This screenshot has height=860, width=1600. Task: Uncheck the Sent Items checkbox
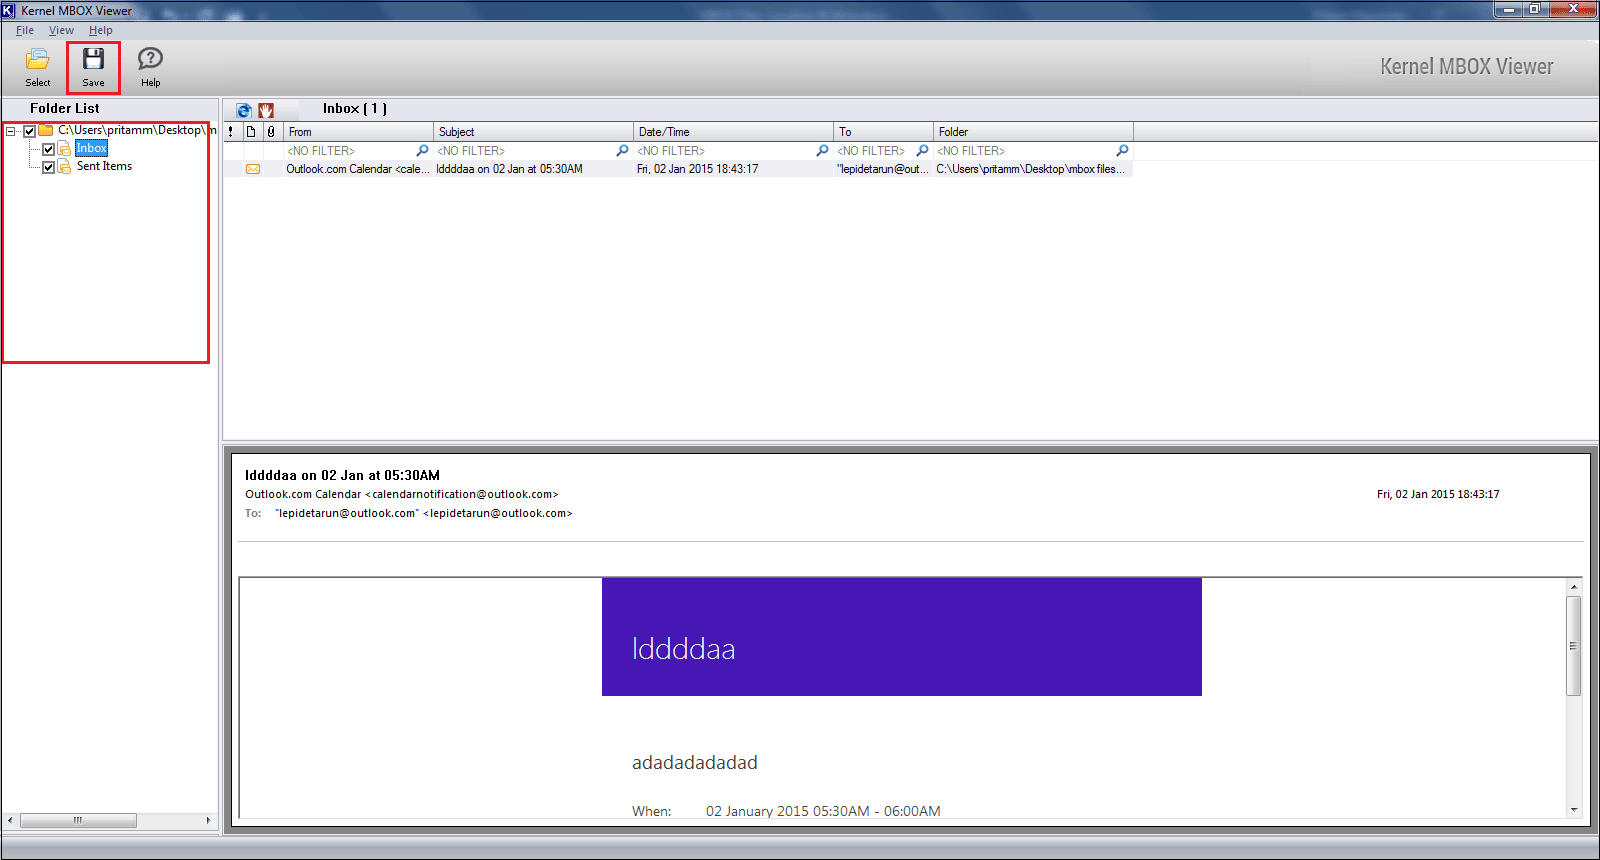pos(48,167)
